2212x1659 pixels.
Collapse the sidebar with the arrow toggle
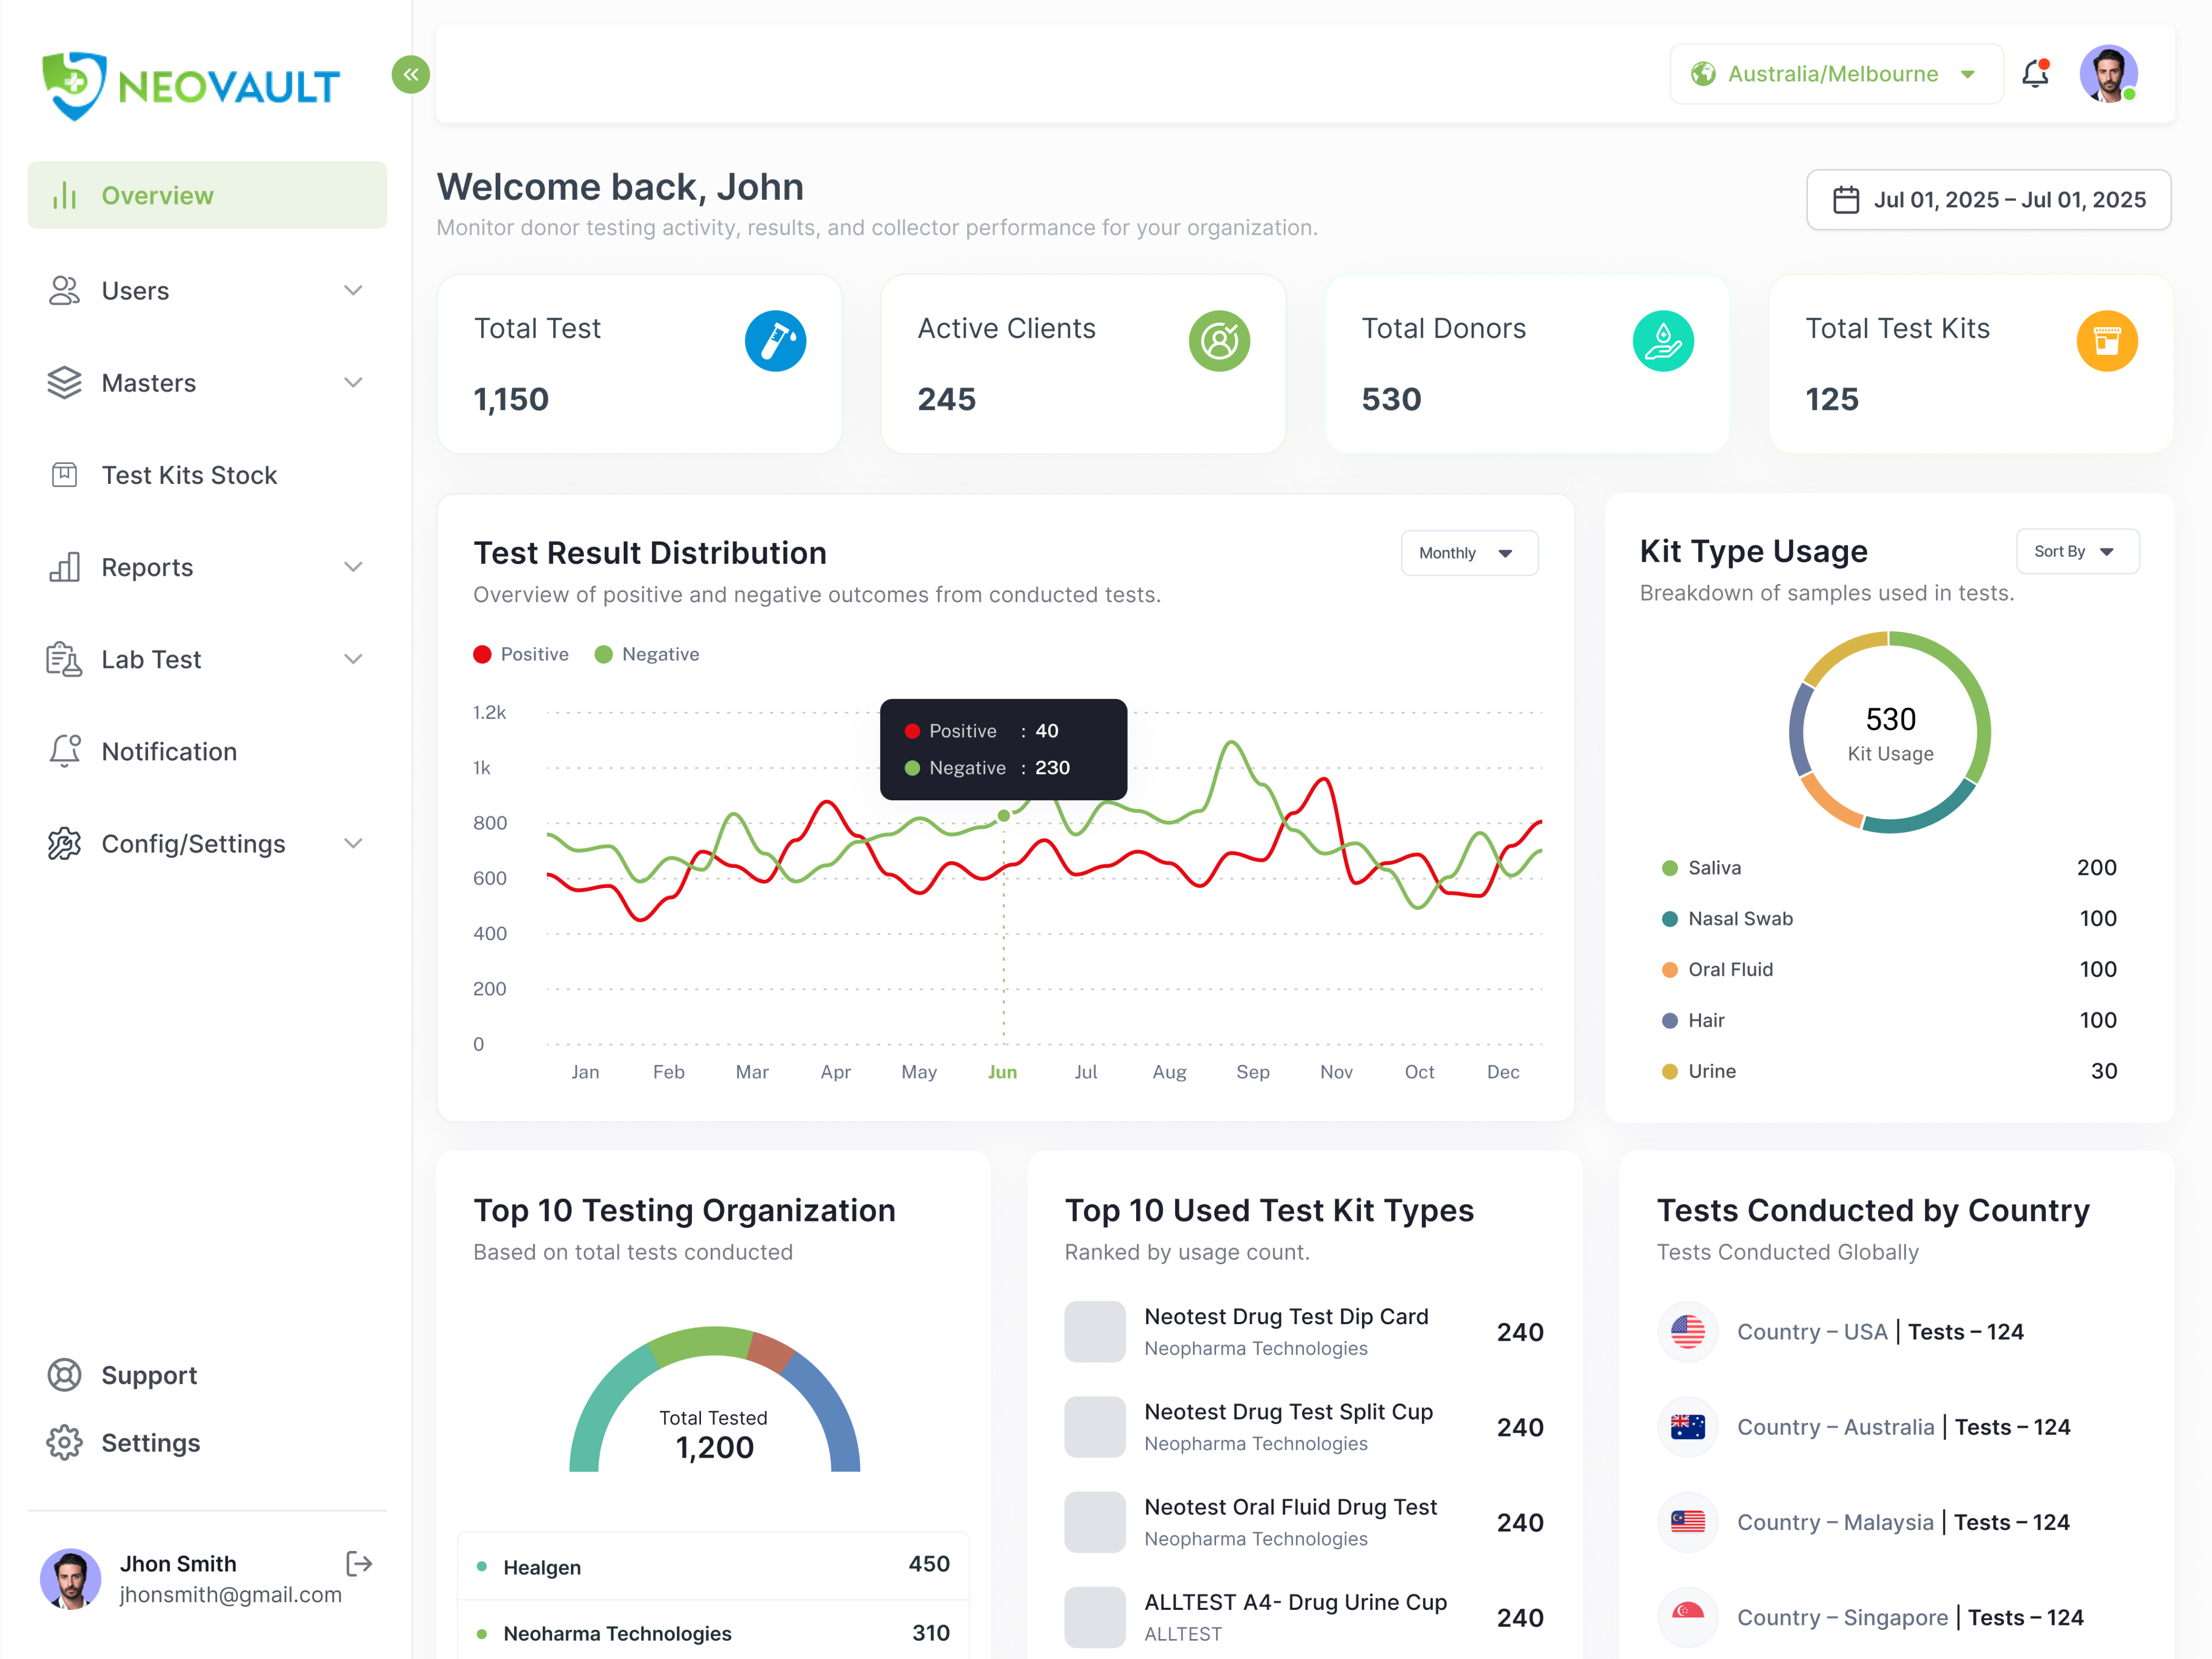(x=410, y=74)
